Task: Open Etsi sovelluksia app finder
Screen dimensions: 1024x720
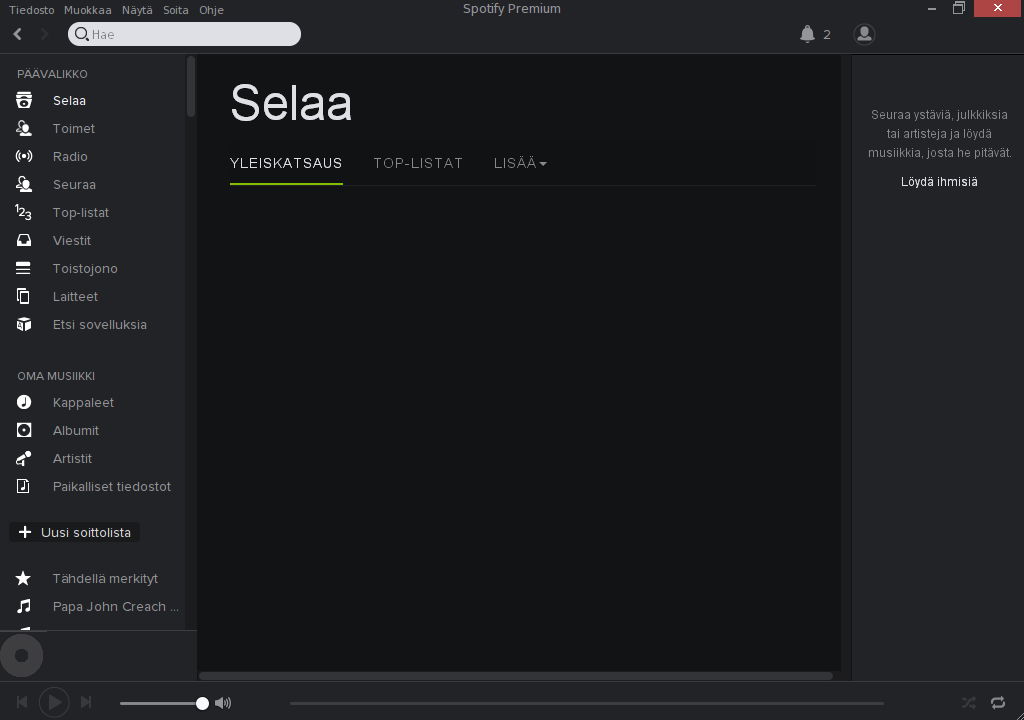Action: tap(99, 324)
